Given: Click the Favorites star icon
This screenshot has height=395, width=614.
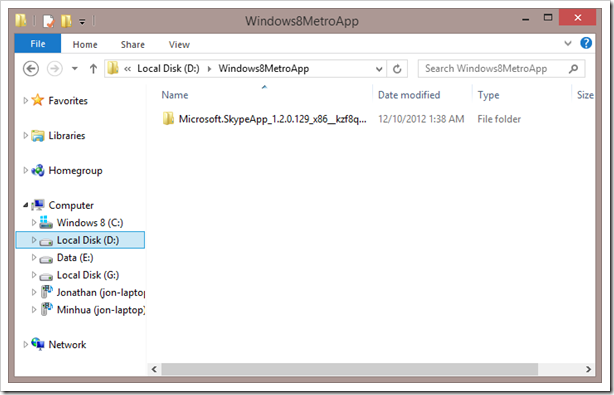Looking at the screenshot, I should pyautogui.click(x=38, y=100).
